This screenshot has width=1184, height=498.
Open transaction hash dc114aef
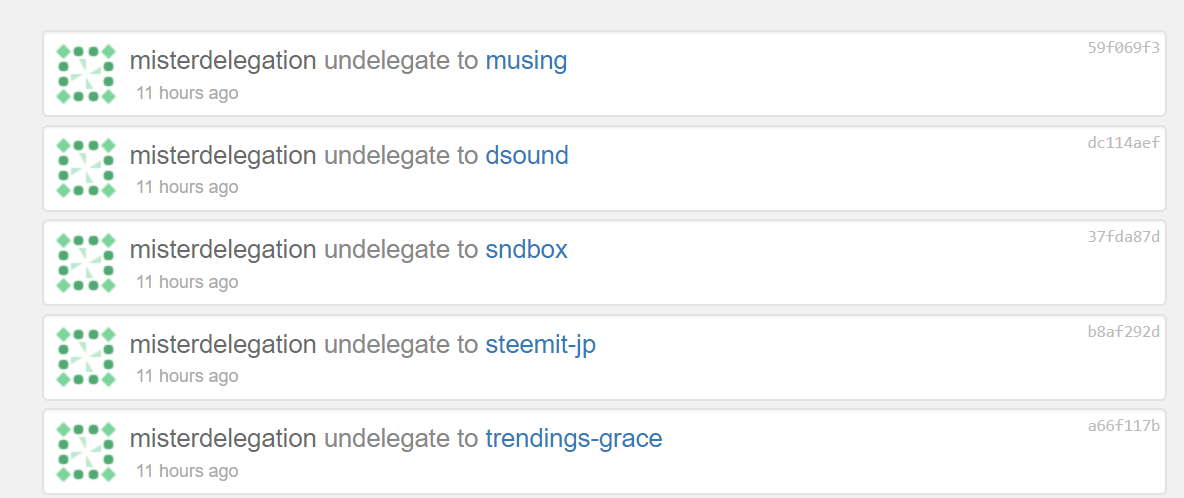[1123, 142]
